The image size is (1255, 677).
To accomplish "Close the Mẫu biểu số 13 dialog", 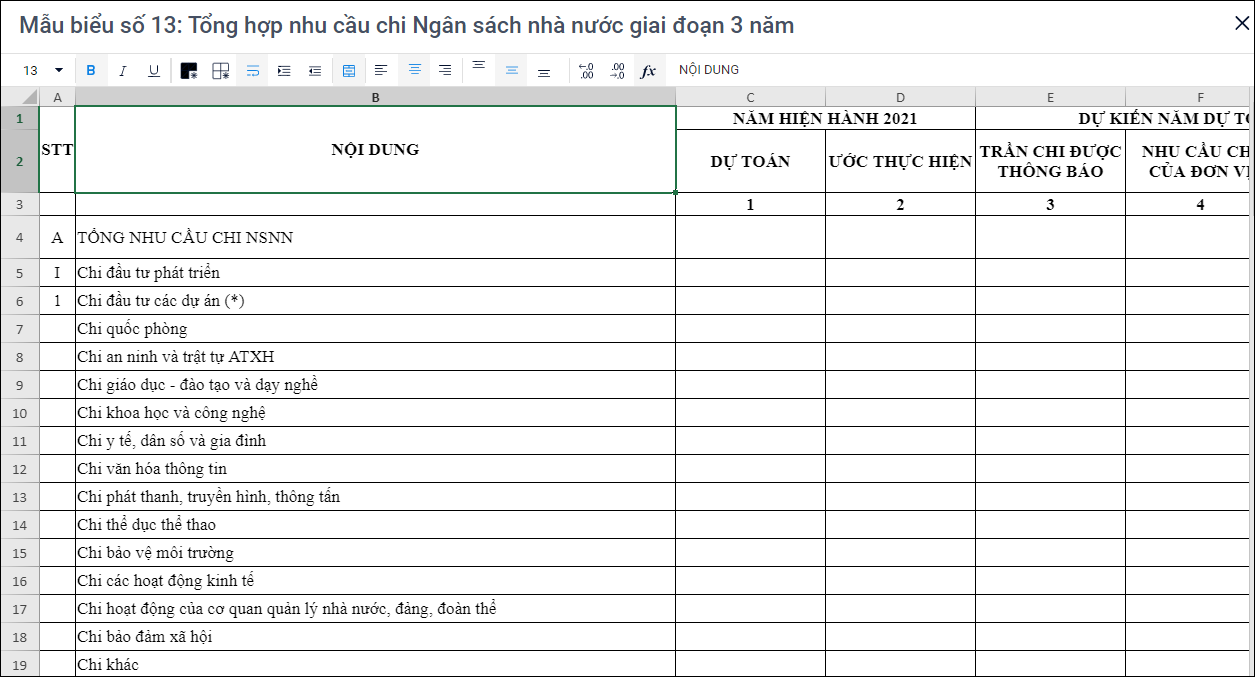I will [1241, 24].
